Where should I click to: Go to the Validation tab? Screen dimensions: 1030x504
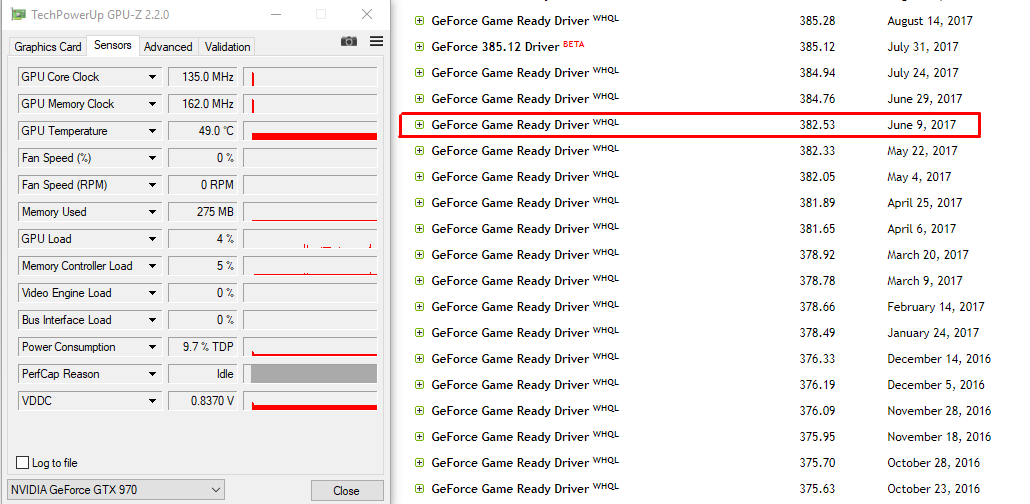pos(227,47)
